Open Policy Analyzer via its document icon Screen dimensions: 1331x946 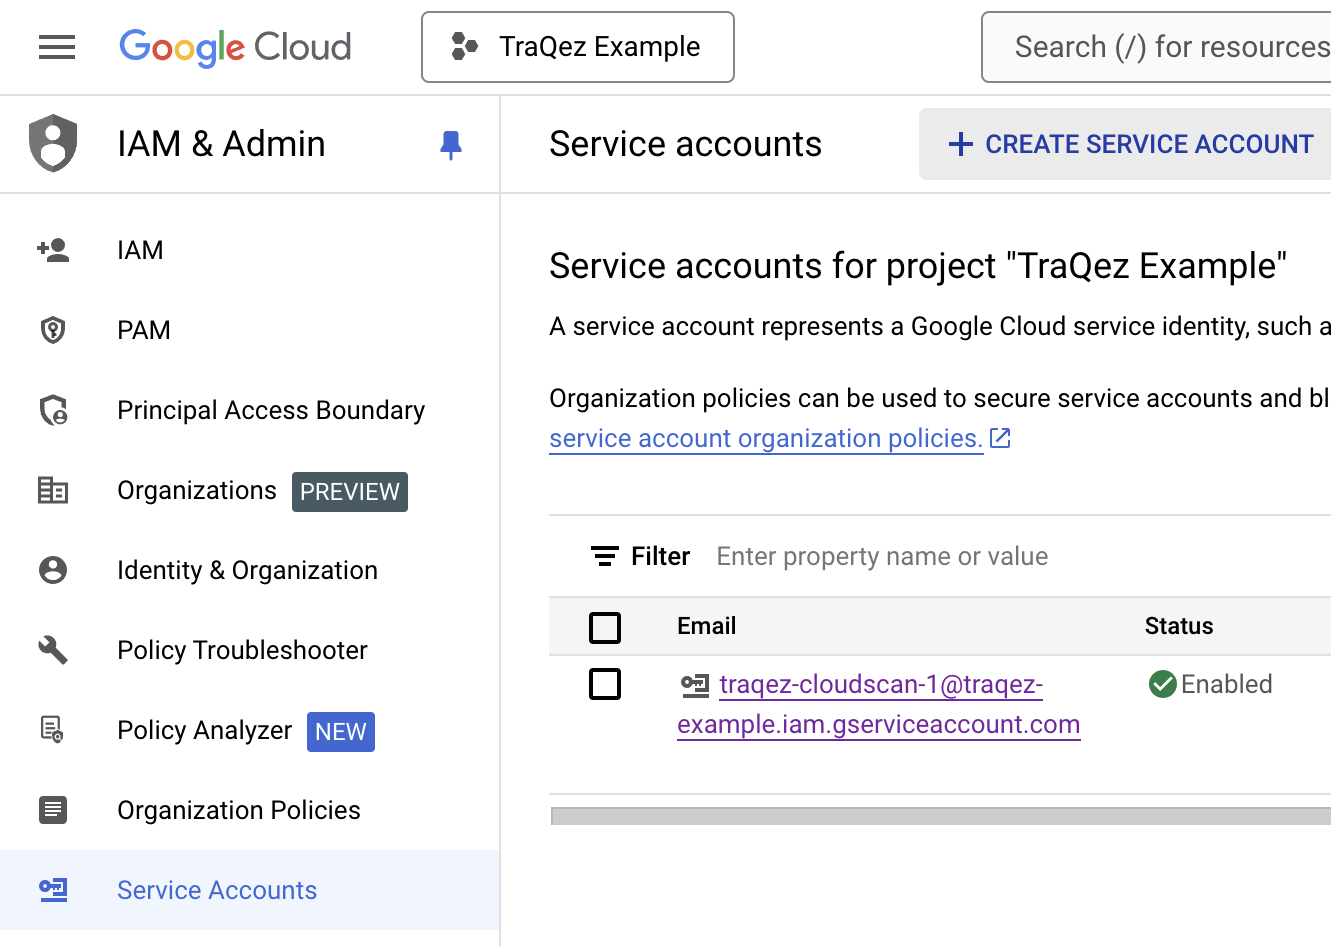pos(52,730)
